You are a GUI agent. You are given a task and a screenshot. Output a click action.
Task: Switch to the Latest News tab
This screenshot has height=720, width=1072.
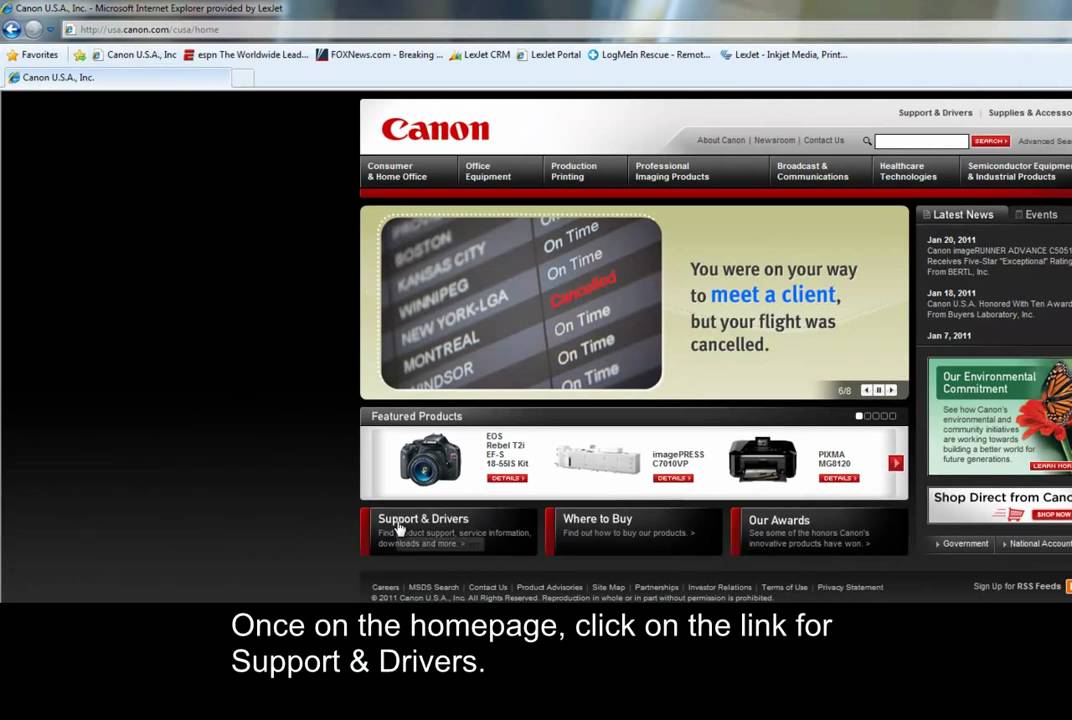(961, 215)
